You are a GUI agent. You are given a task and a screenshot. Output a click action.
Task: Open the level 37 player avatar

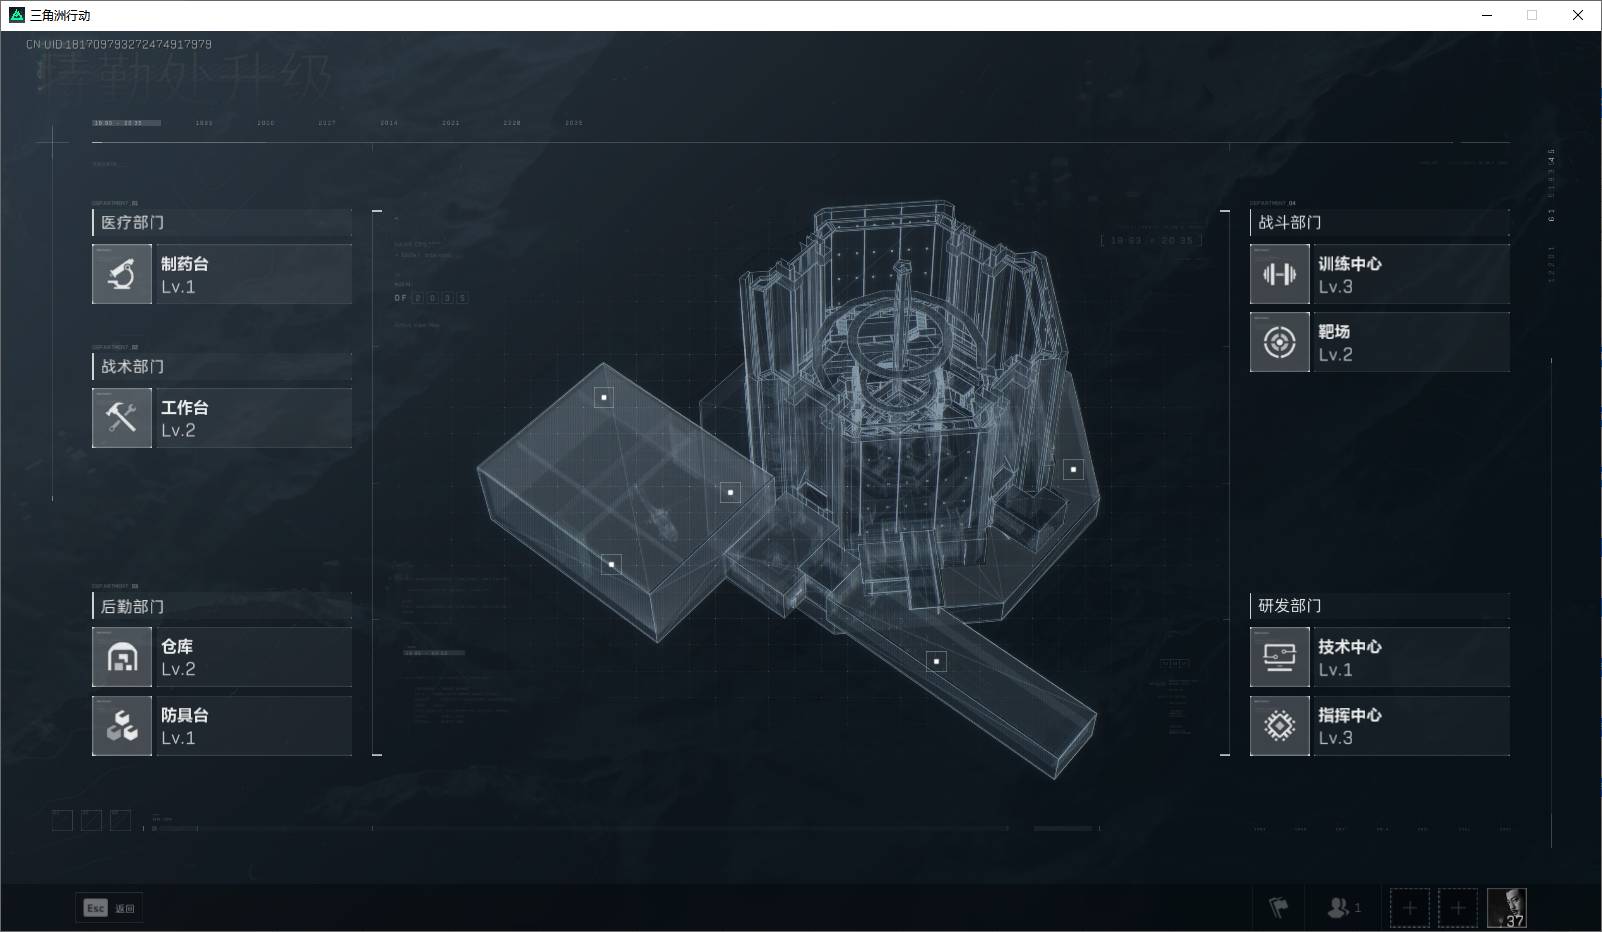click(1507, 908)
